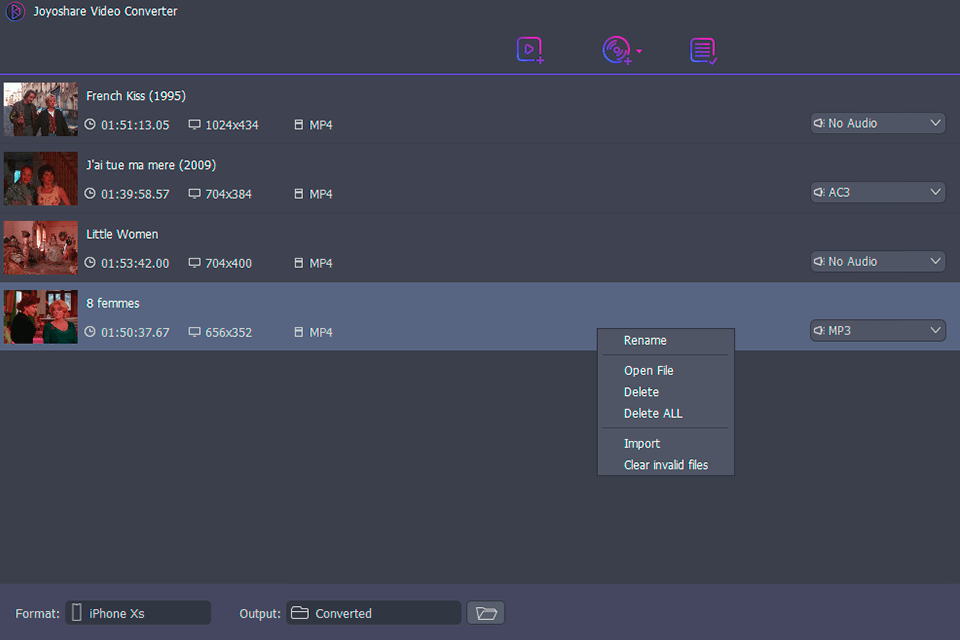Open Little Women's No Audio dropdown
The height and width of the screenshot is (640, 960).
click(877, 261)
